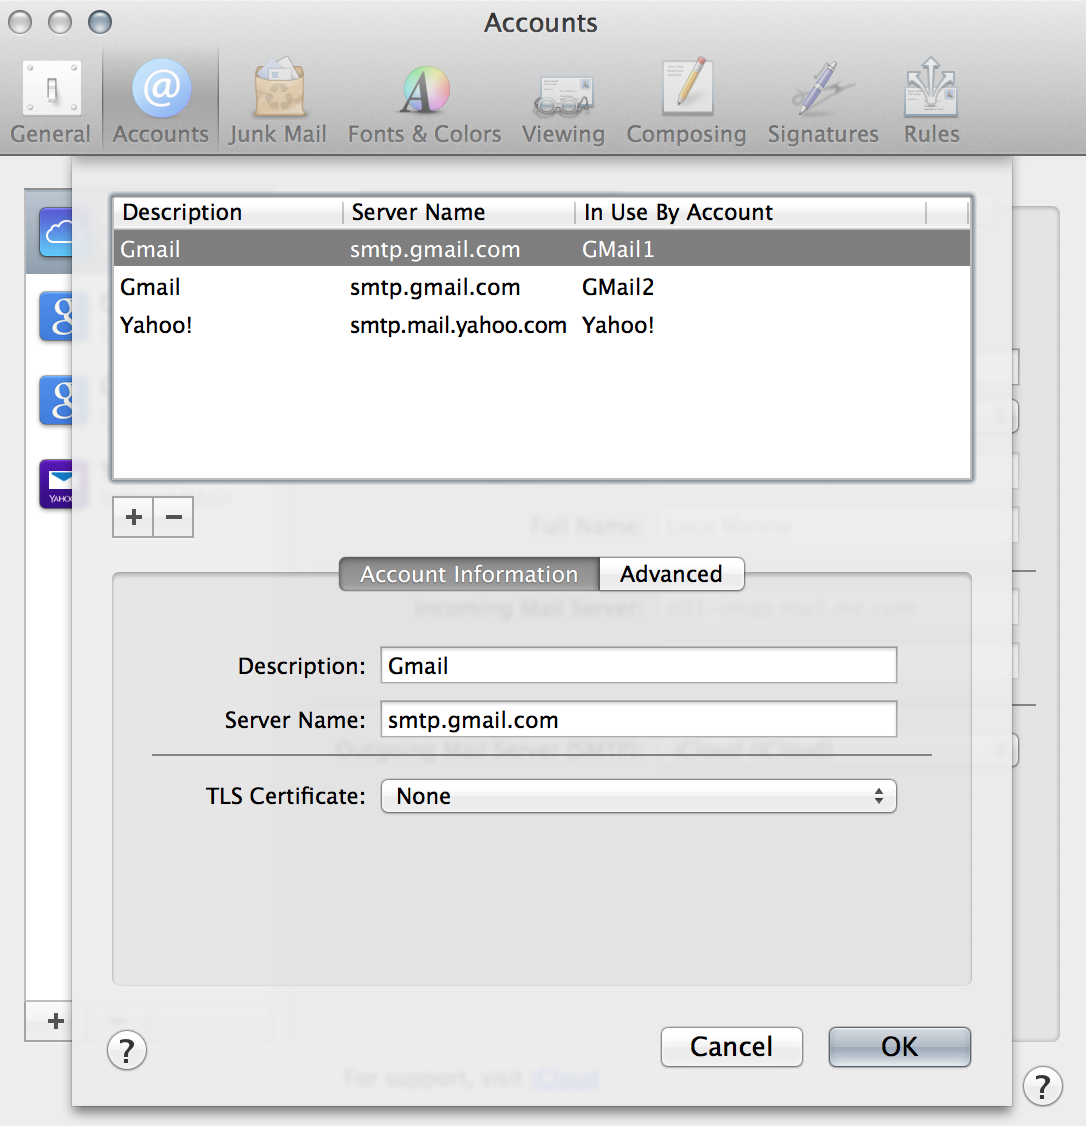
Task: Open Junk Mail preferences
Action: click(x=278, y=103)
